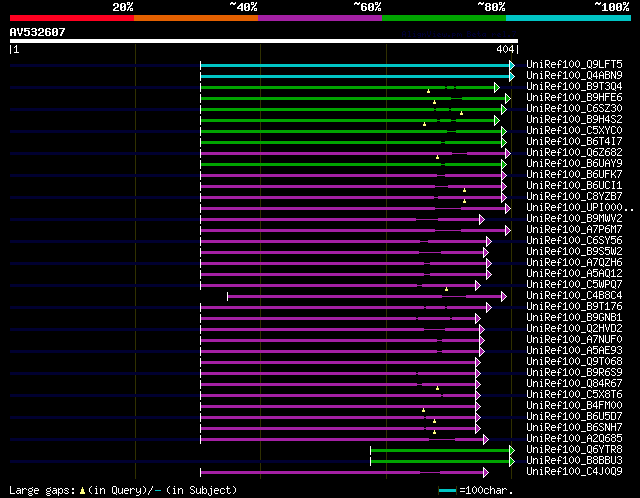Select UniRef100_B6T4I7 hit name

click(574, 142)
